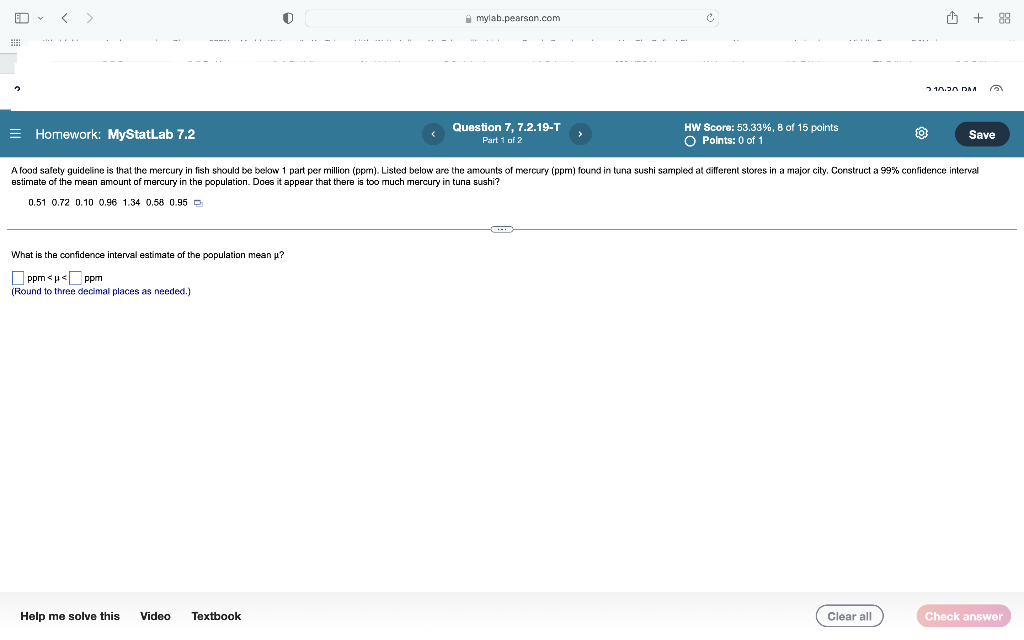Open the StatCrunch data icon beside the values
This screenshot has height=640, width=1024.
[197, 202]
